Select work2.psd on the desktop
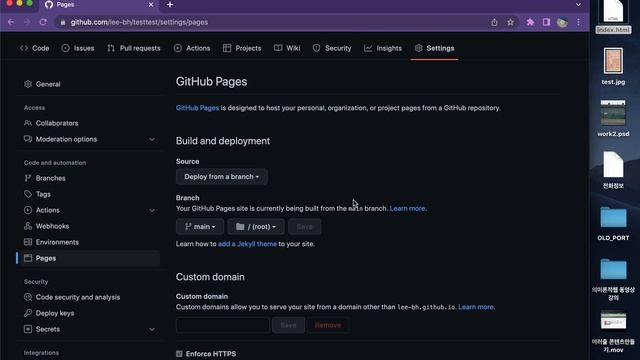Image resolution: width=640 pixels, height=360 pixels. [613, 118]
